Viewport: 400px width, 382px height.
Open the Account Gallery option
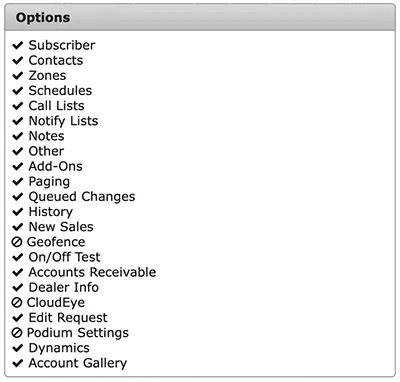click(x=78, y=363)
